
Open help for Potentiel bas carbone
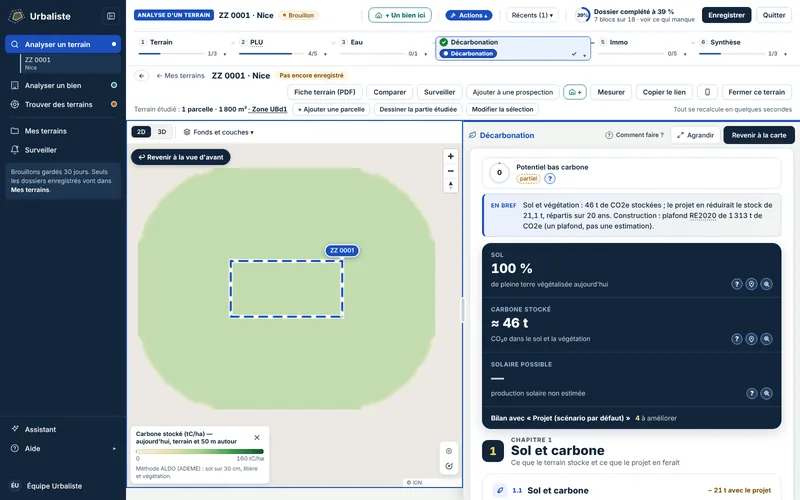(549, 179)
